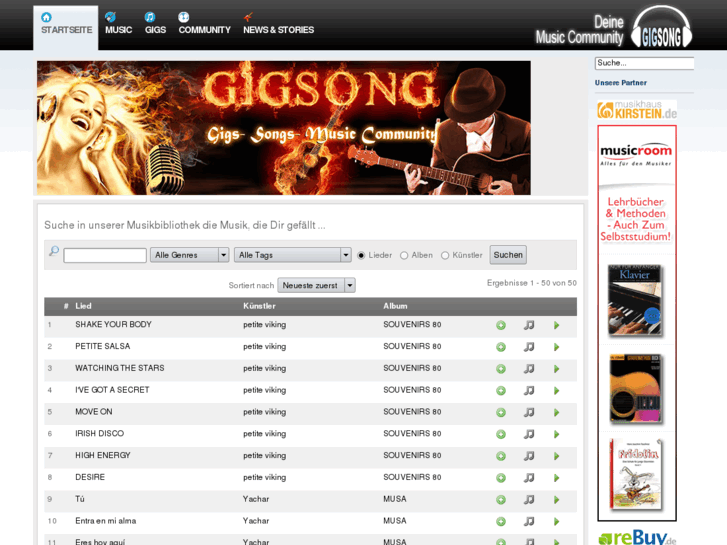Click music note icon for MOVE ON
Viewport: 727px width, 545px height.
(x=529, y=412)
